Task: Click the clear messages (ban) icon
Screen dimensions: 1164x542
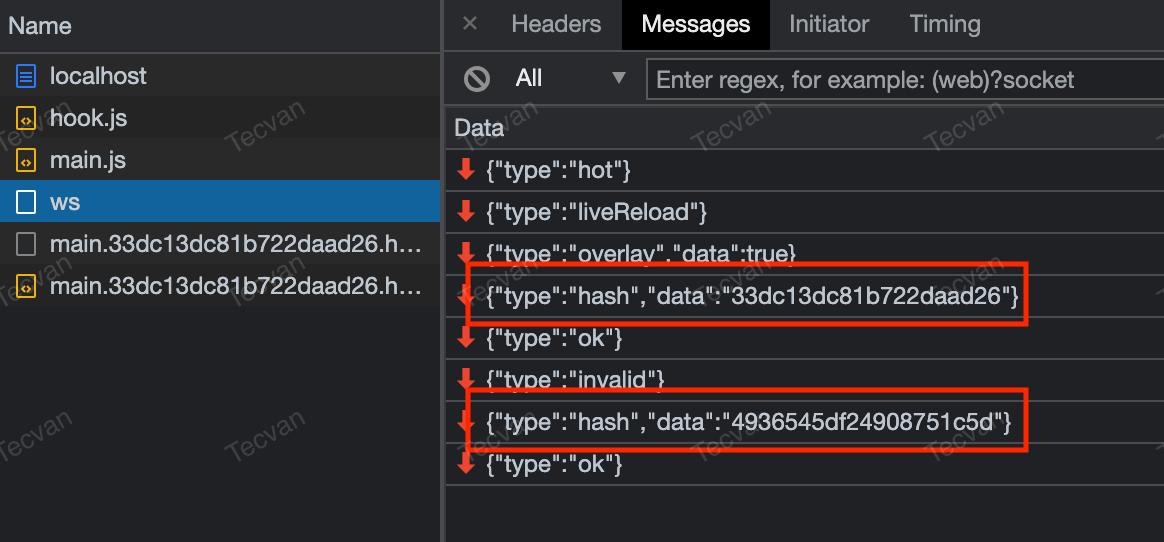Action: [x=477, y=78]
